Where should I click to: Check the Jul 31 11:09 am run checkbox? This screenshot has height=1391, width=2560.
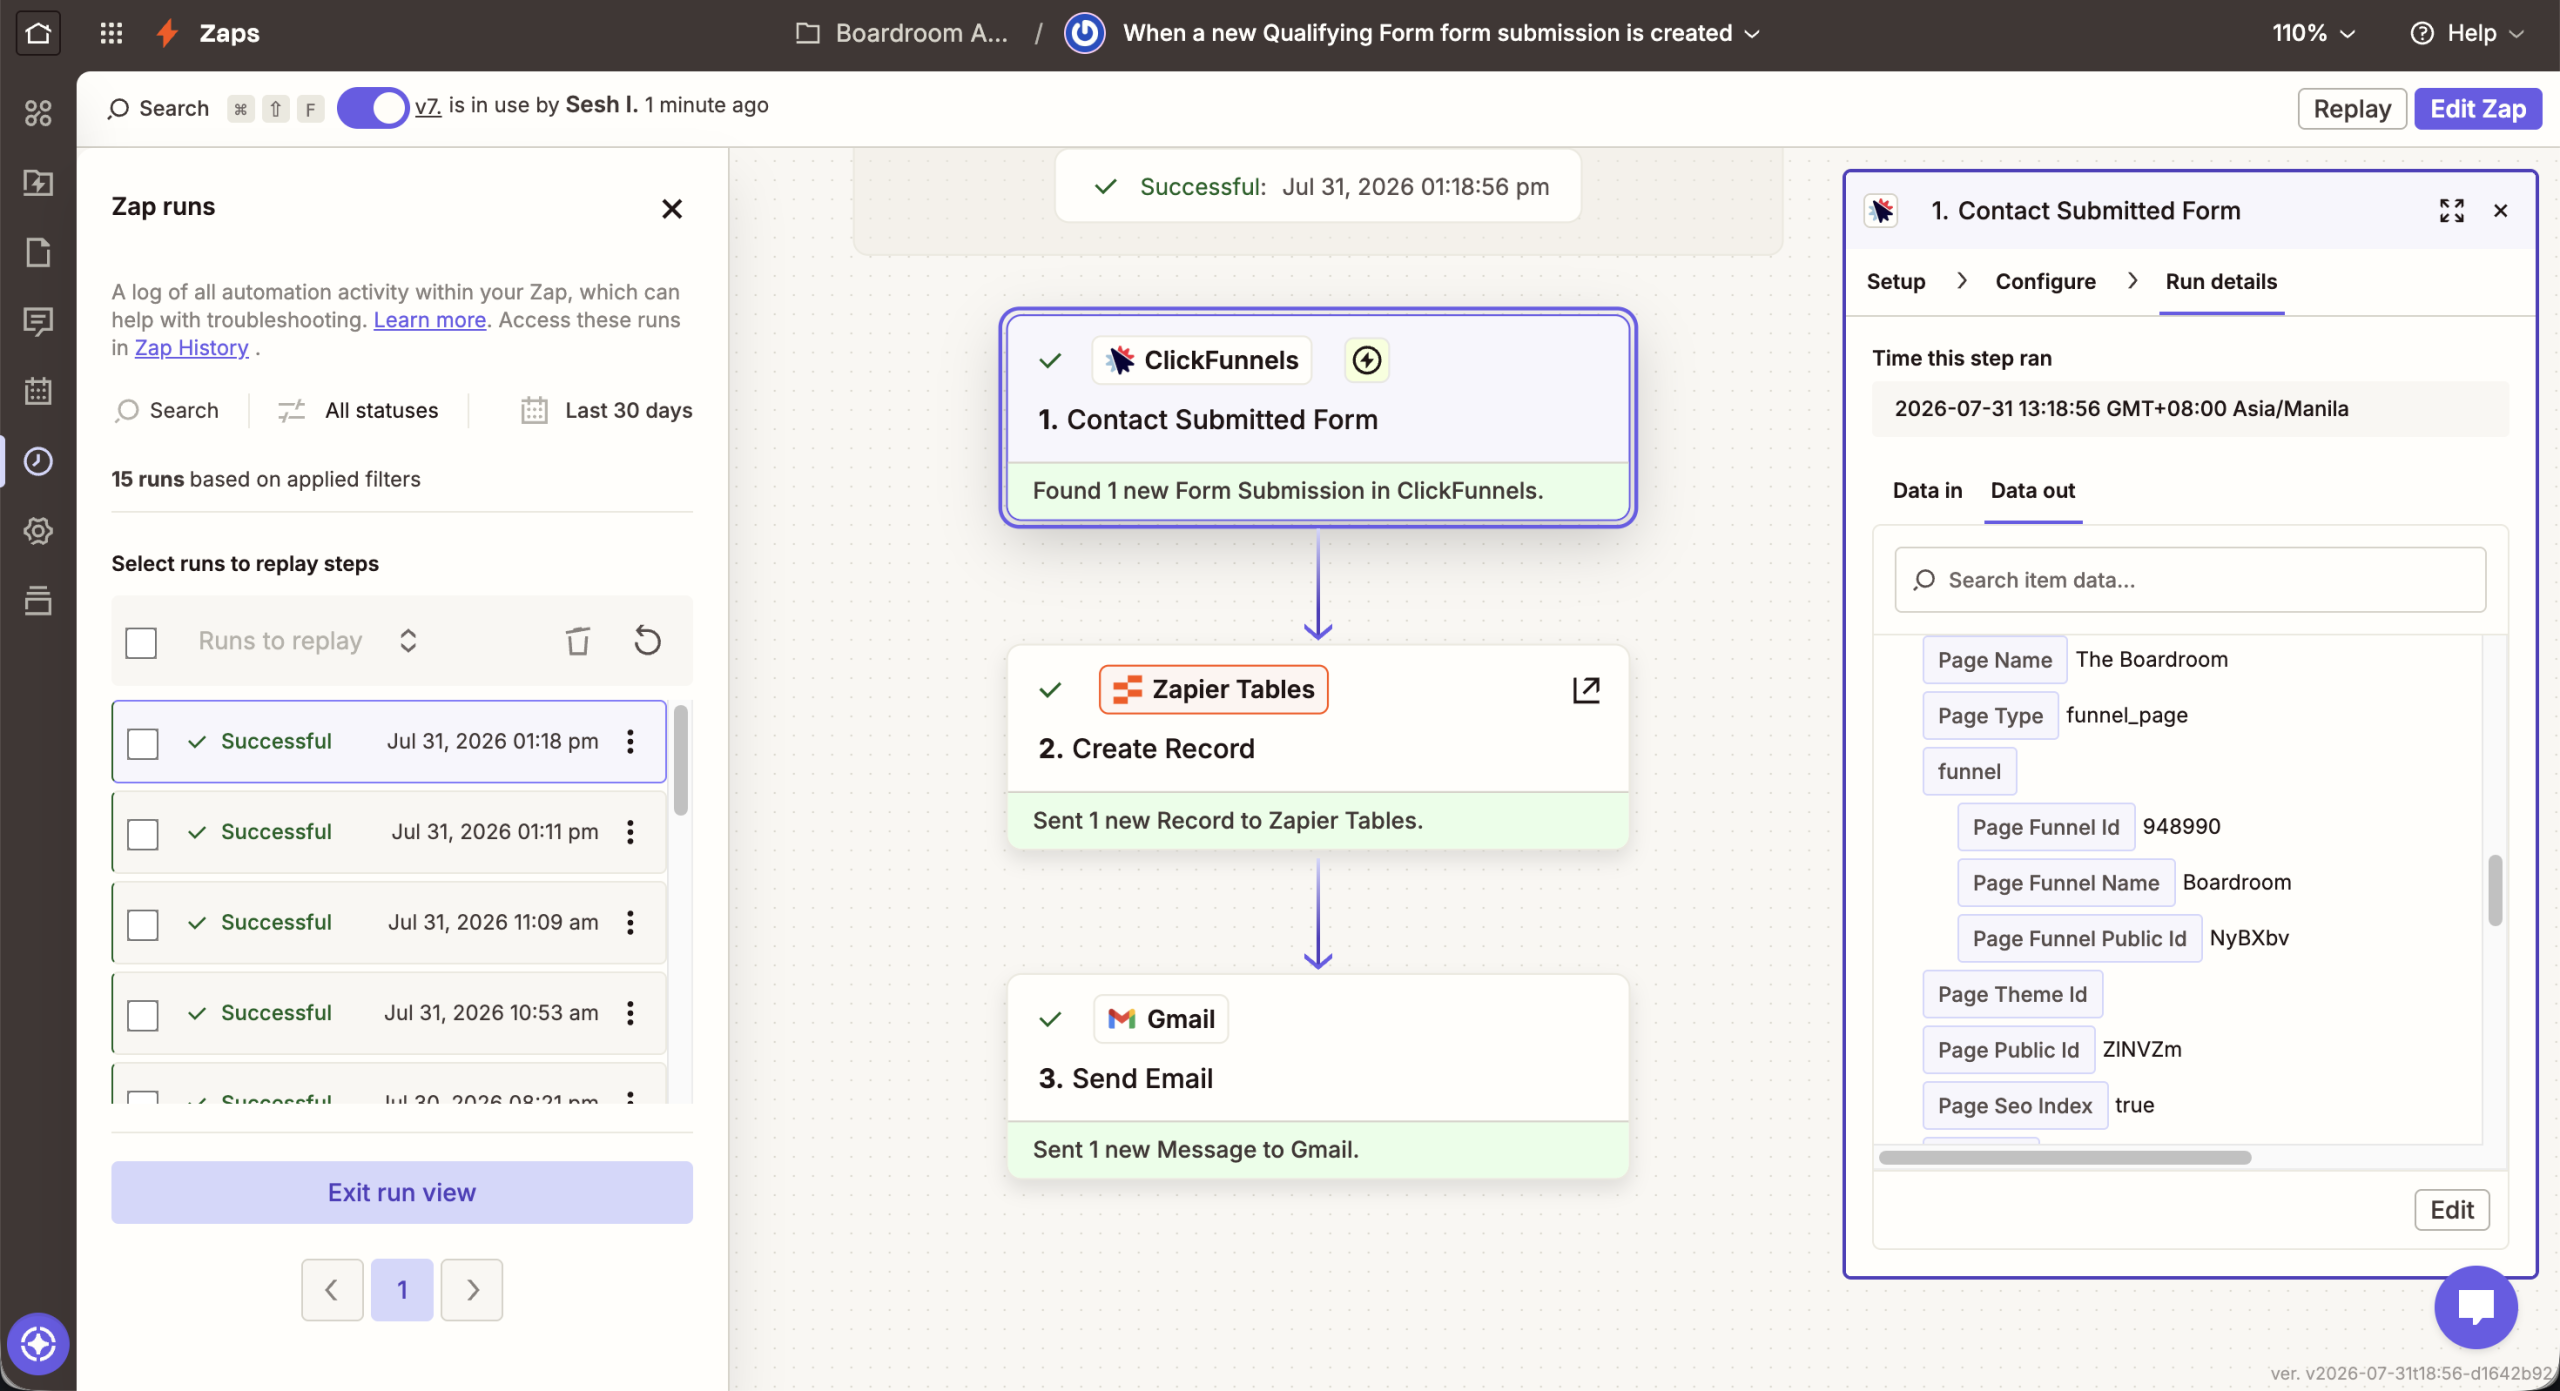143,924
